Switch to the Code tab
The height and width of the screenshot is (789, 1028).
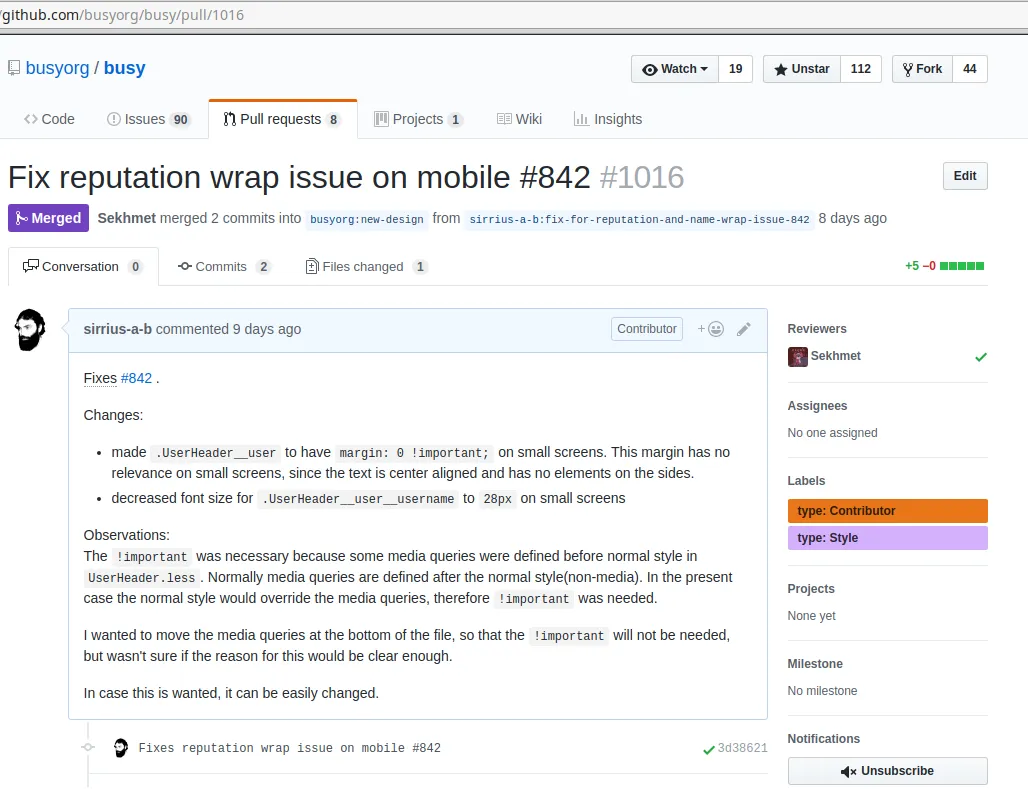coord(49,119)
